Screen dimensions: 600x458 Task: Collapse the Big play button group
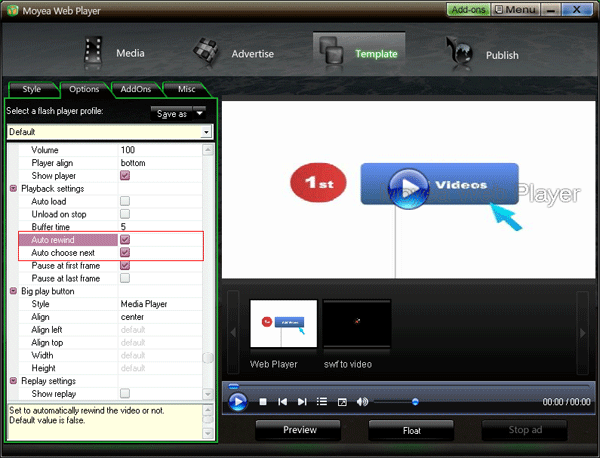[13, 291]
